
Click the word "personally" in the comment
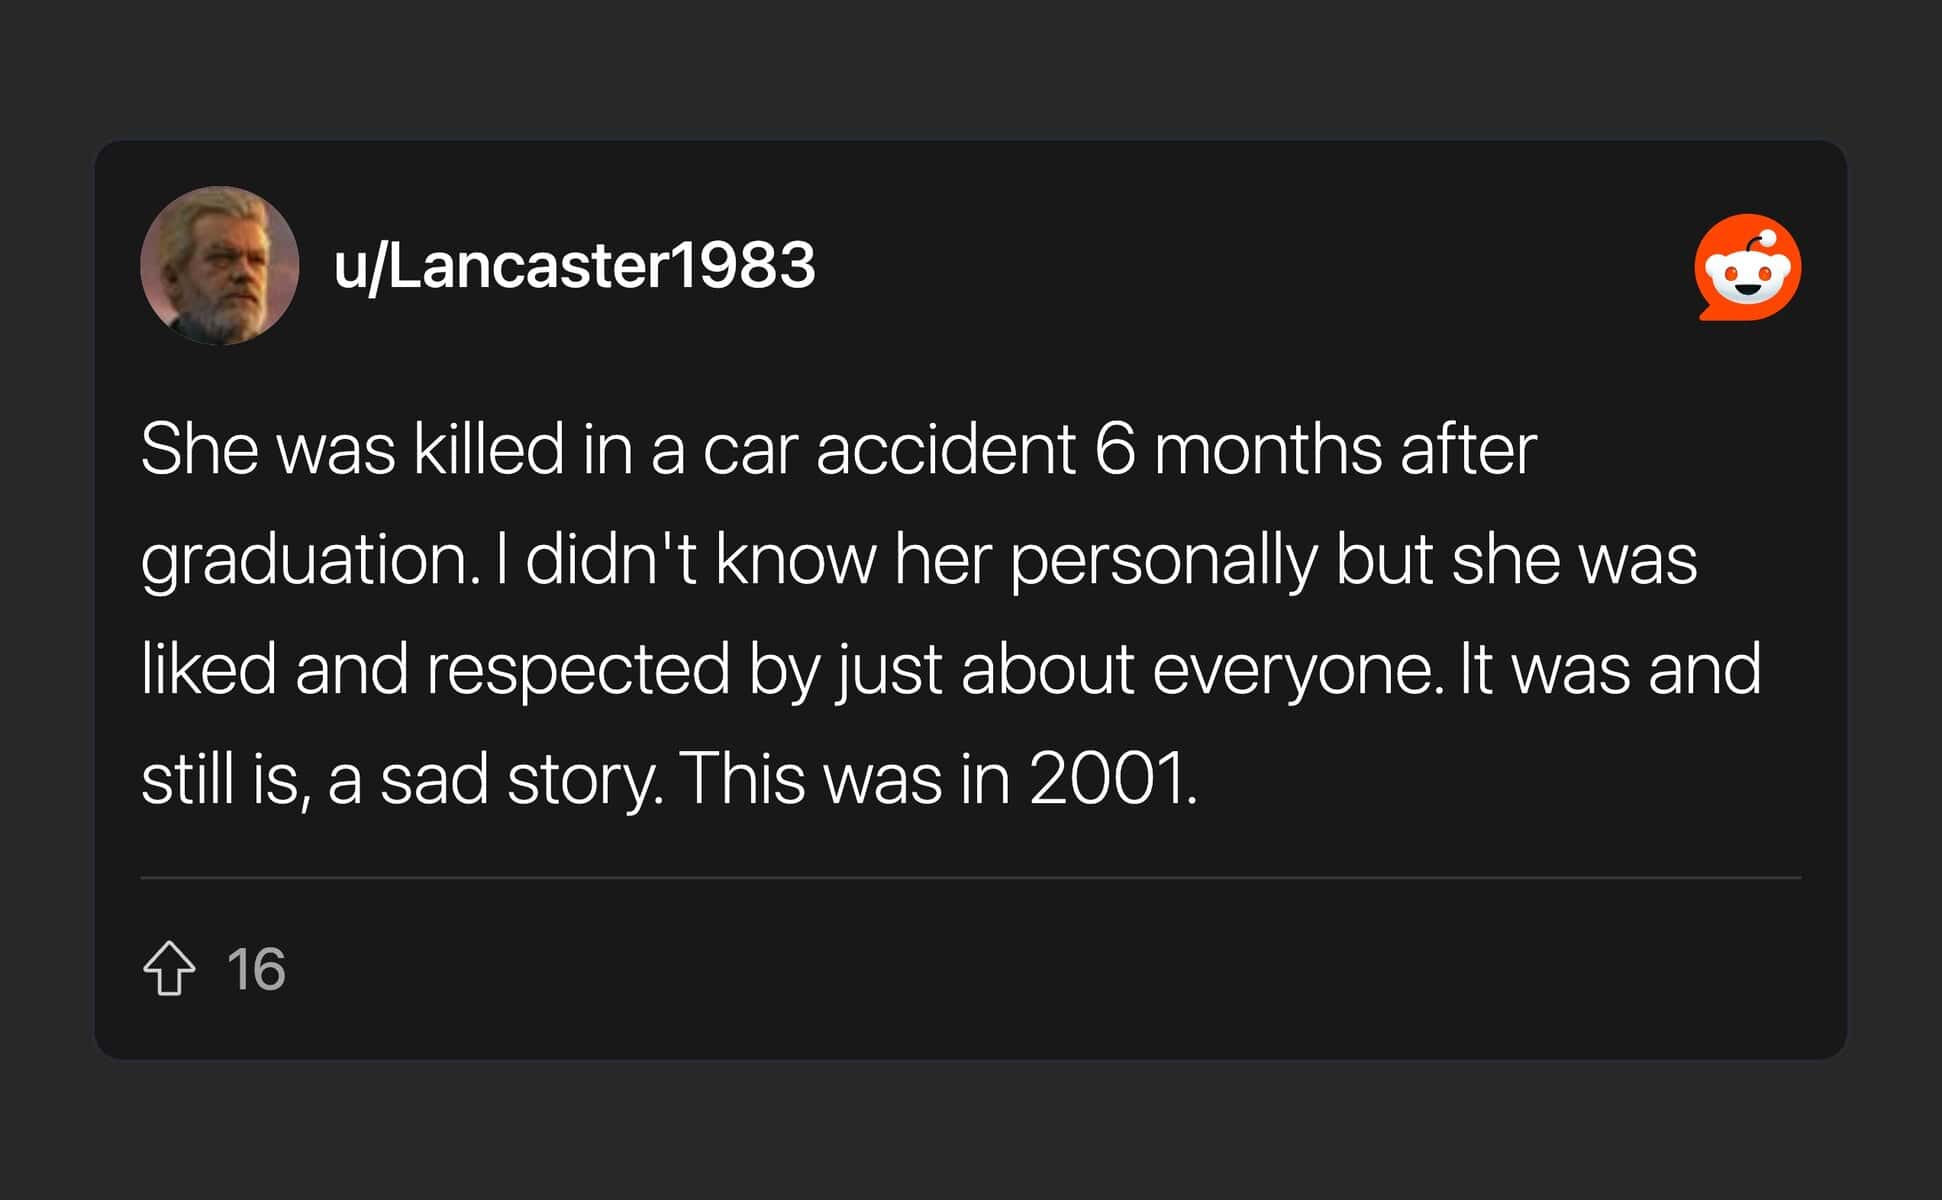(1163, 560)
